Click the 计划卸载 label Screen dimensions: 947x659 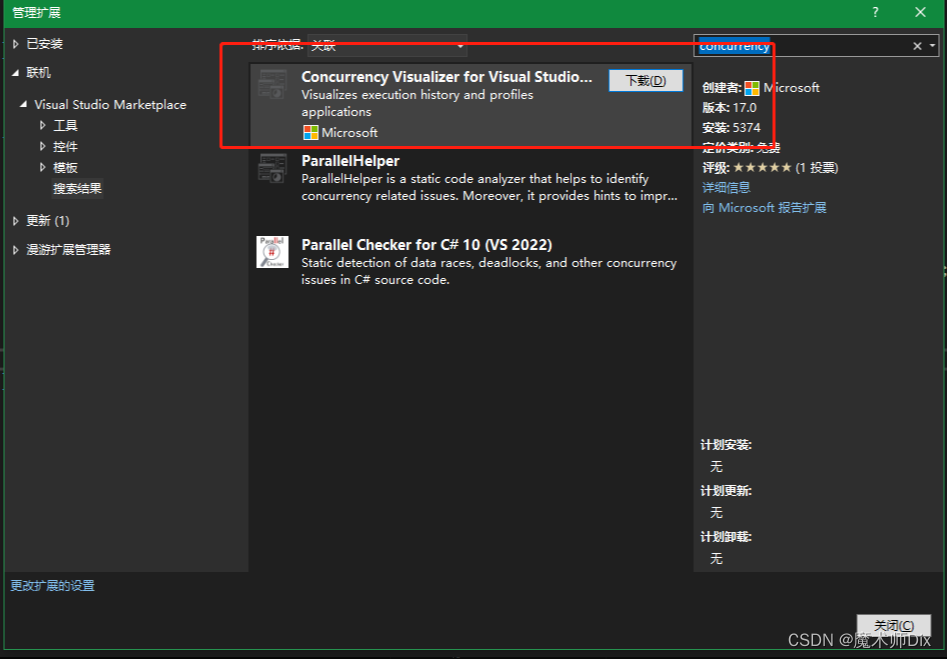point(726,537)
